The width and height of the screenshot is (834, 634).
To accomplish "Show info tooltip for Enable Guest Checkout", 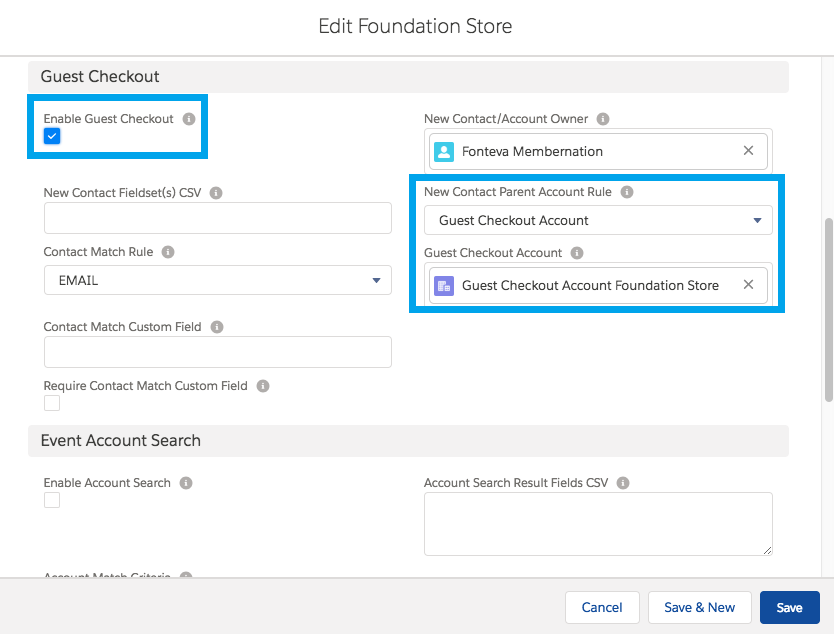I will tap(189, 119).
